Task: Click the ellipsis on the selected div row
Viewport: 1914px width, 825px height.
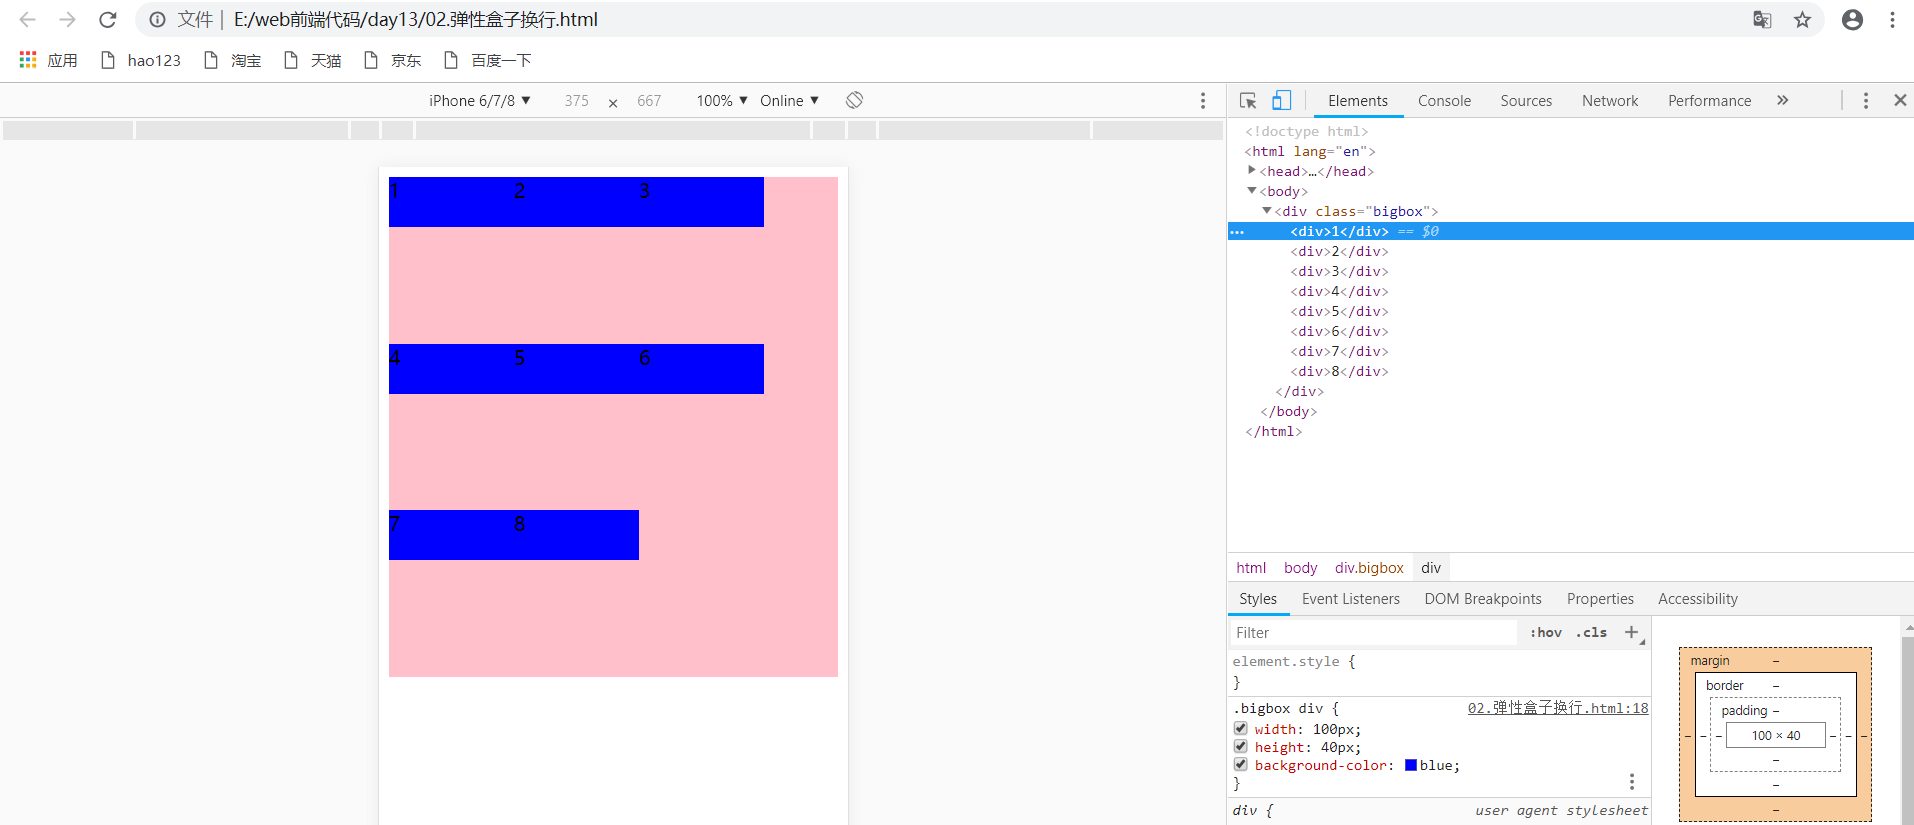Action: (1237, 232)
